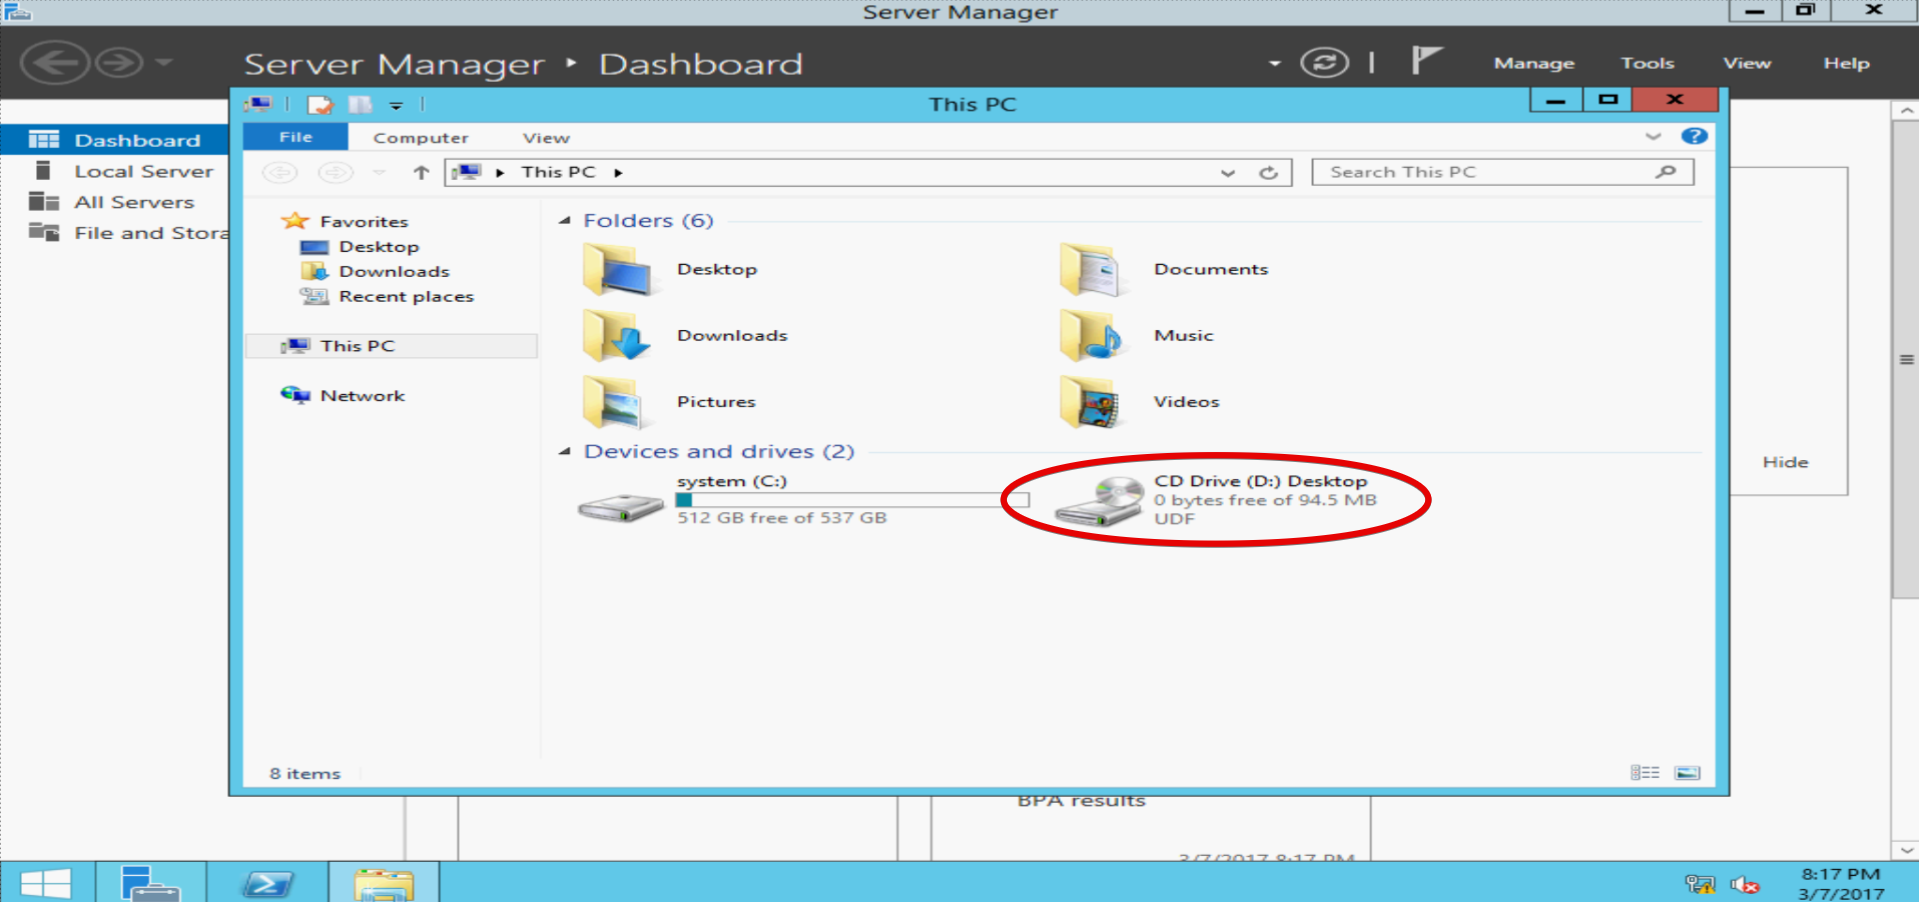Screen dimensions: 1919x902
Task: Switch to large icons view in status bar
Action: point(1687,773)
